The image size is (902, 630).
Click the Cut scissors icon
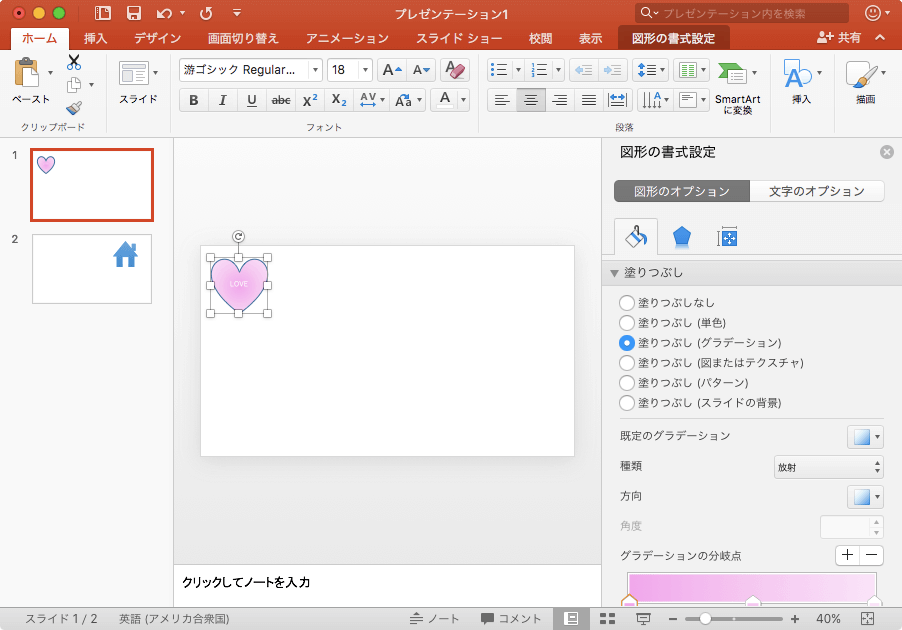(x=74, y=62)
